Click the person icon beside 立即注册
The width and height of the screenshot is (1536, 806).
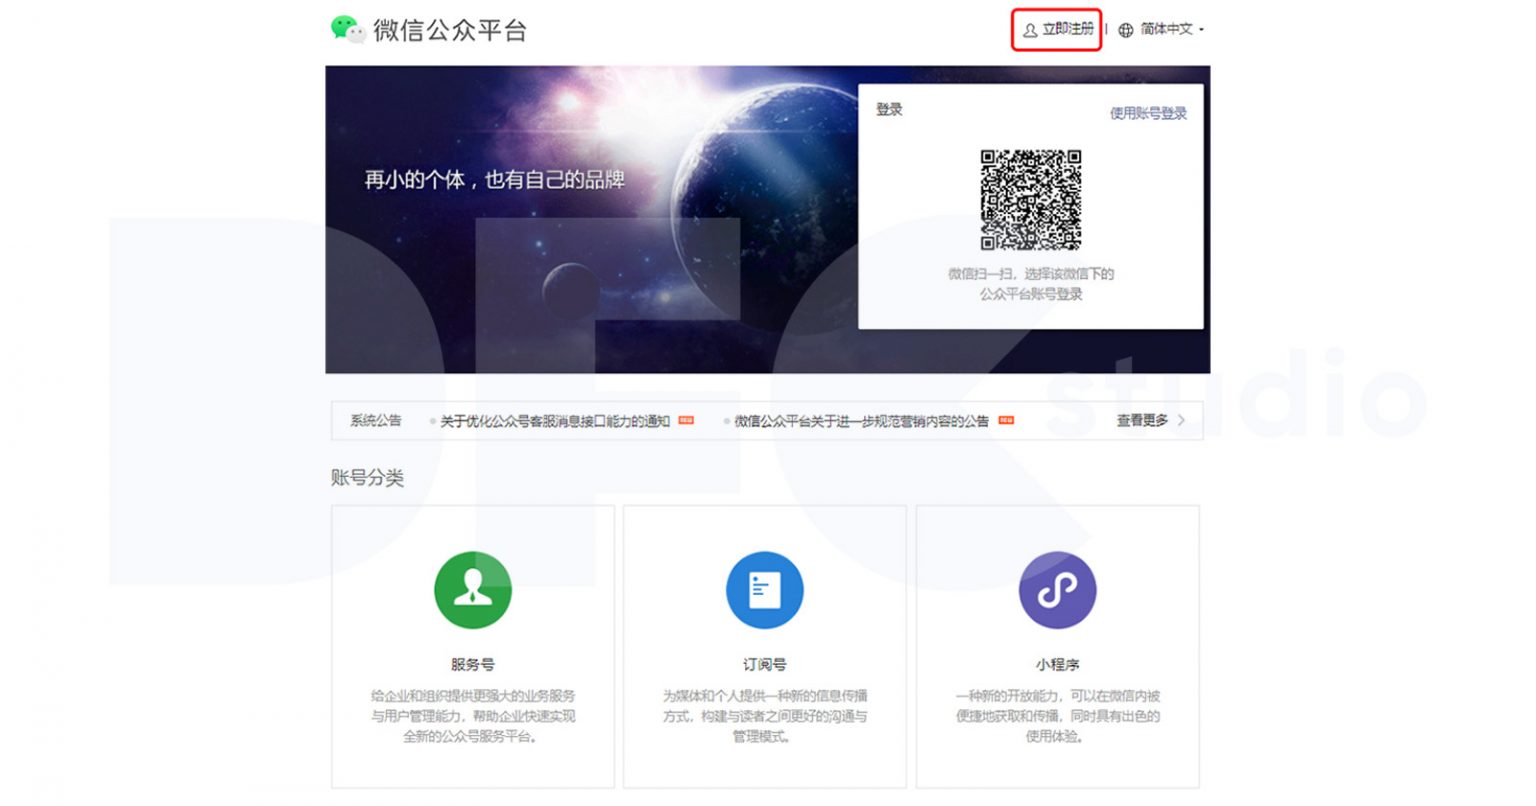tap(1029, 31)
